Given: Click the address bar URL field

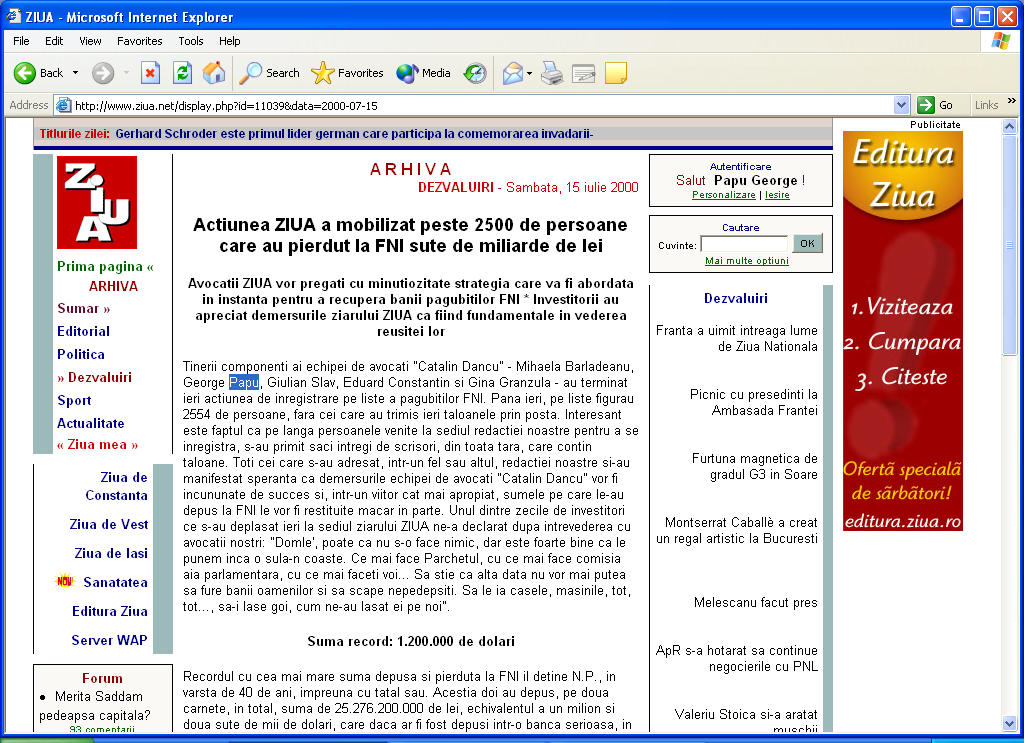Looking at the screenshot, I should 482,105.
